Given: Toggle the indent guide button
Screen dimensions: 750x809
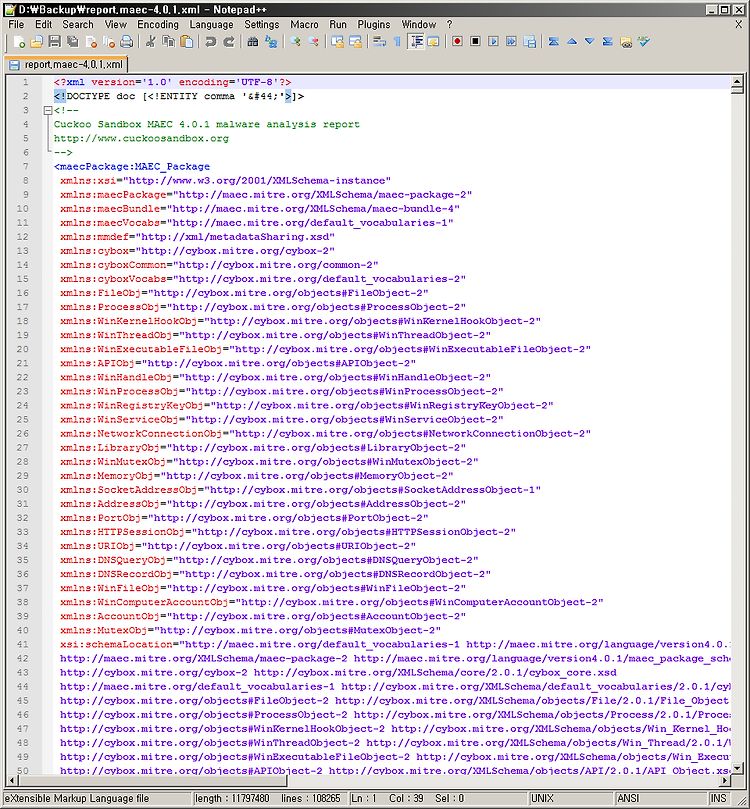Looking at the screenshot, I should pos(416,42).
